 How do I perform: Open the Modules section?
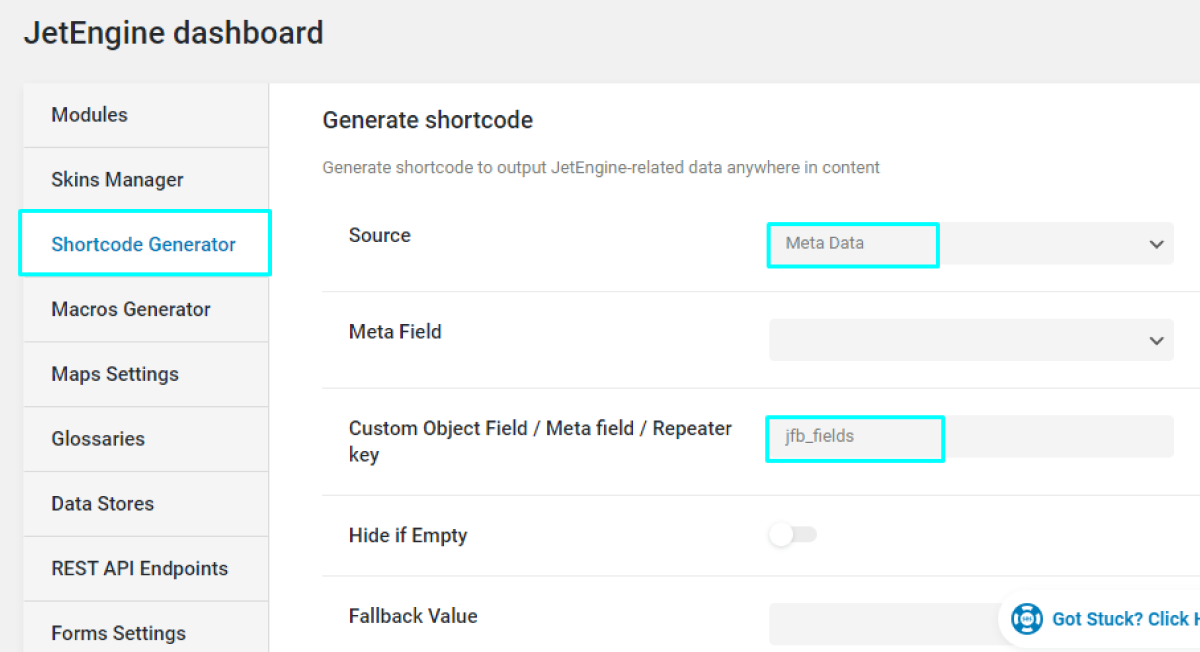[x=89, y=114]
